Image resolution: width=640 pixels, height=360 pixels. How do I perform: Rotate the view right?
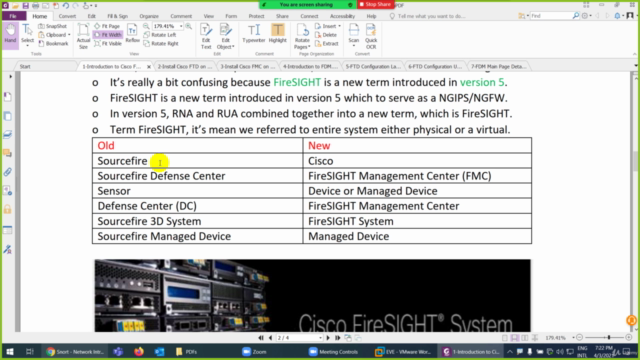click(x=161, y=43)
